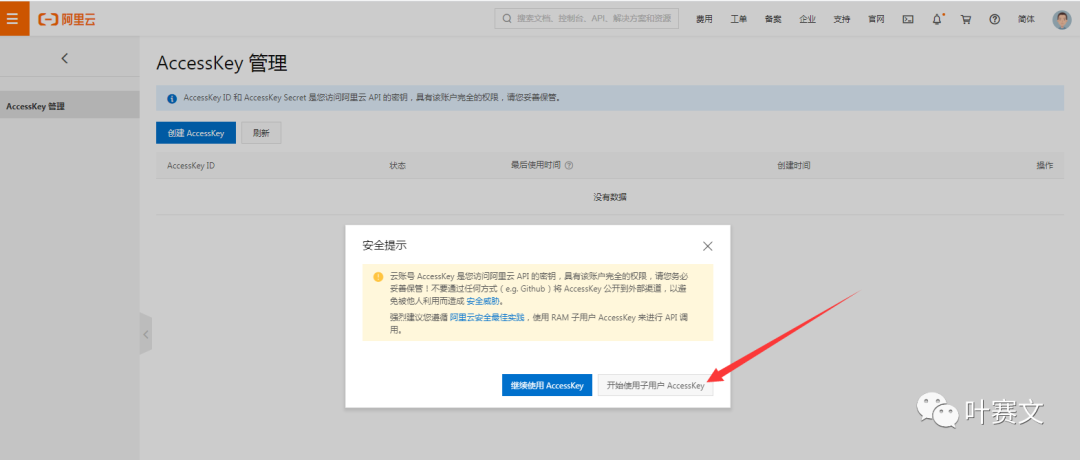
Task: Click the 状态 column header
Action: (x=397, y=166)
